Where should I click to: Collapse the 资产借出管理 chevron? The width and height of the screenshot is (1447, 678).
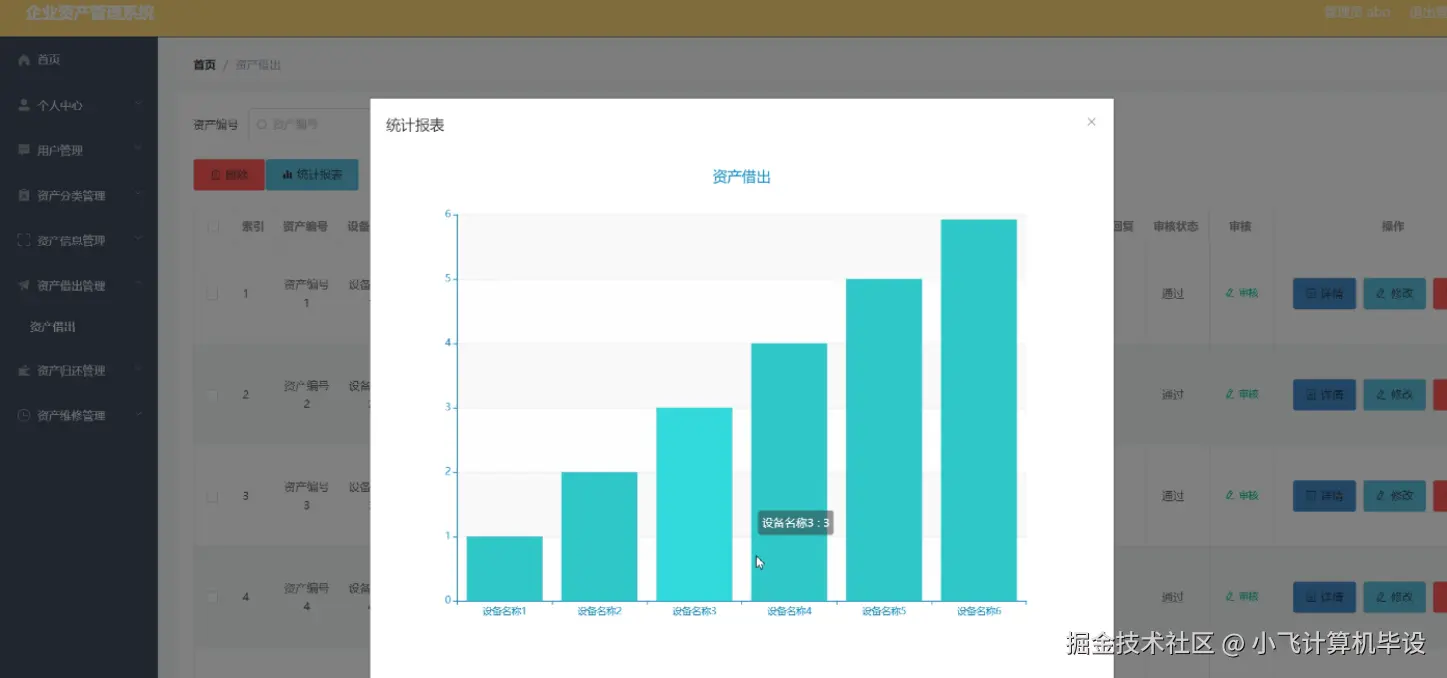(139, 285)
